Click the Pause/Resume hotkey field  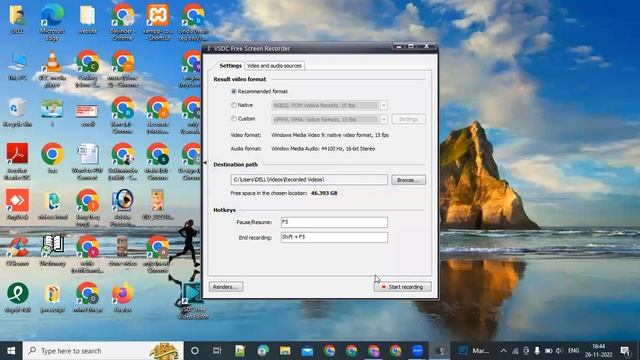click(x=334, y=222)
